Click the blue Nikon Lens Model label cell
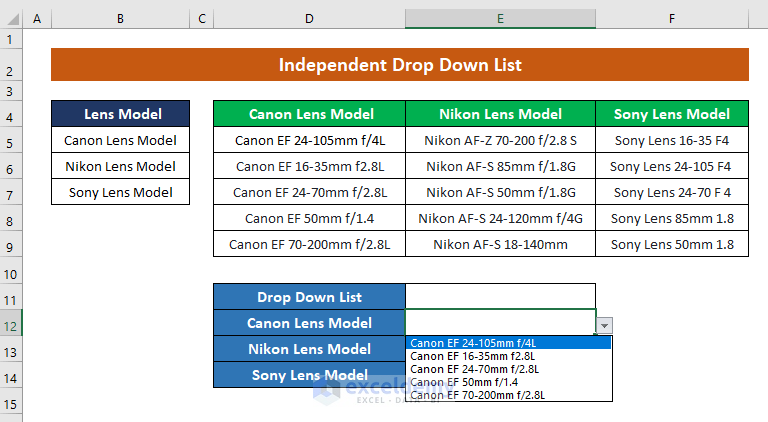 [309, 349]
